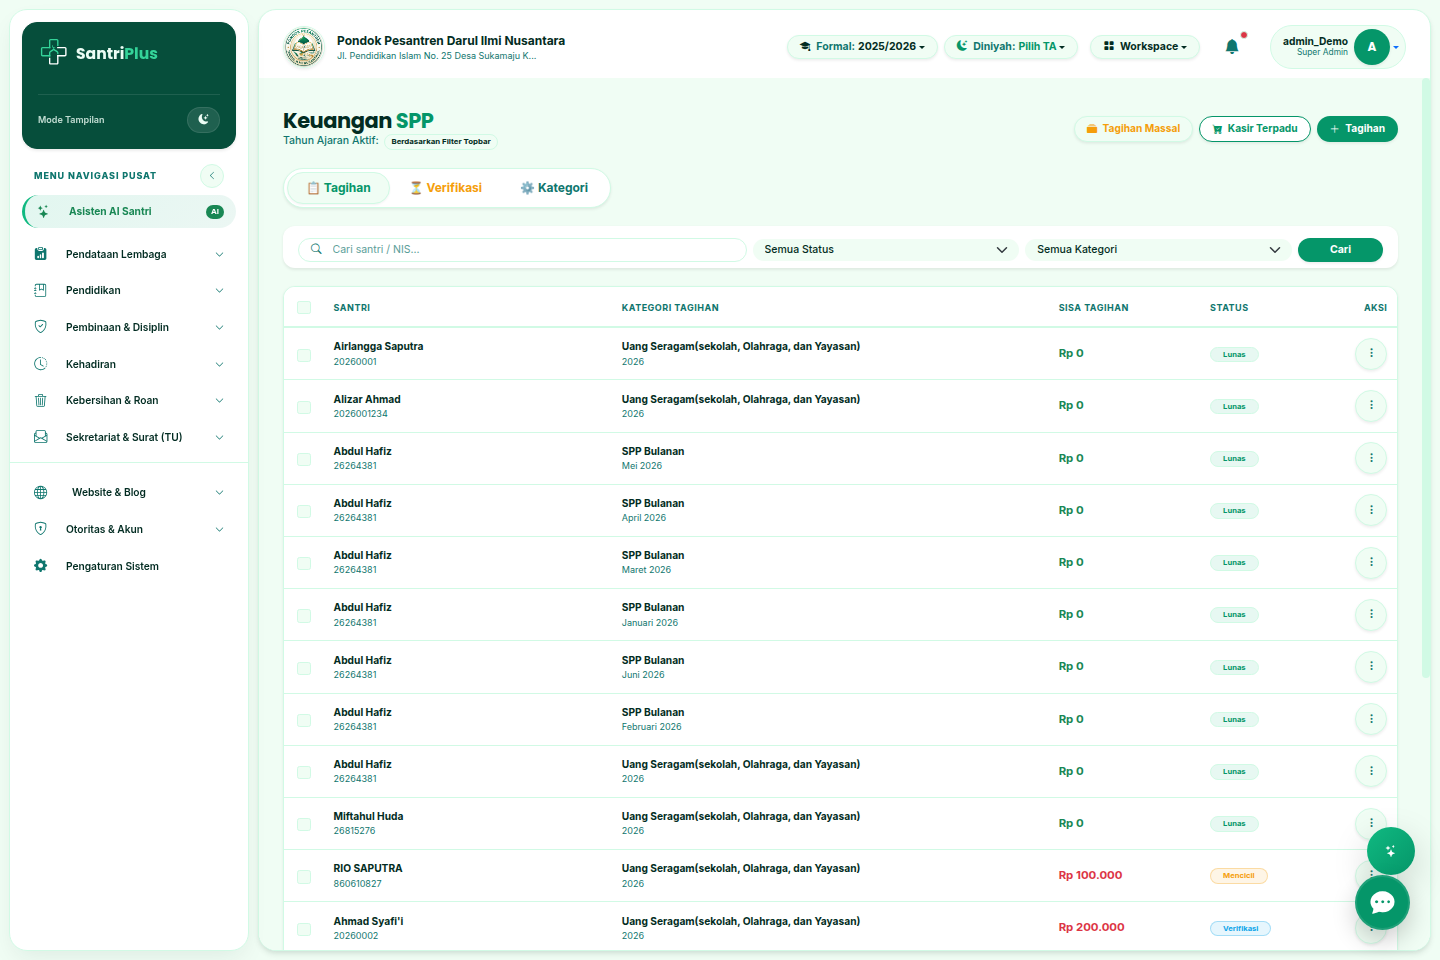Screen dimensions: 1440x960
Task: Click the Rp 200.000 remaining bill amount
Action: pyautogui.click(x=1091, y=928)
